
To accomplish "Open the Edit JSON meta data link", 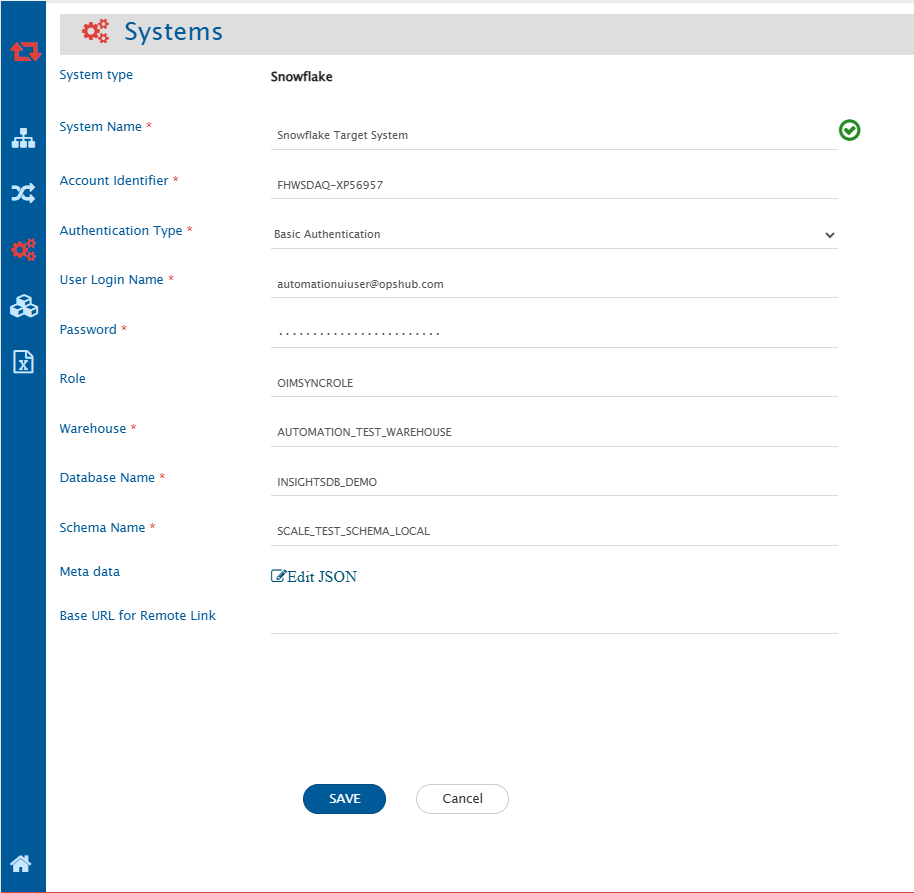I will [314, 576].
